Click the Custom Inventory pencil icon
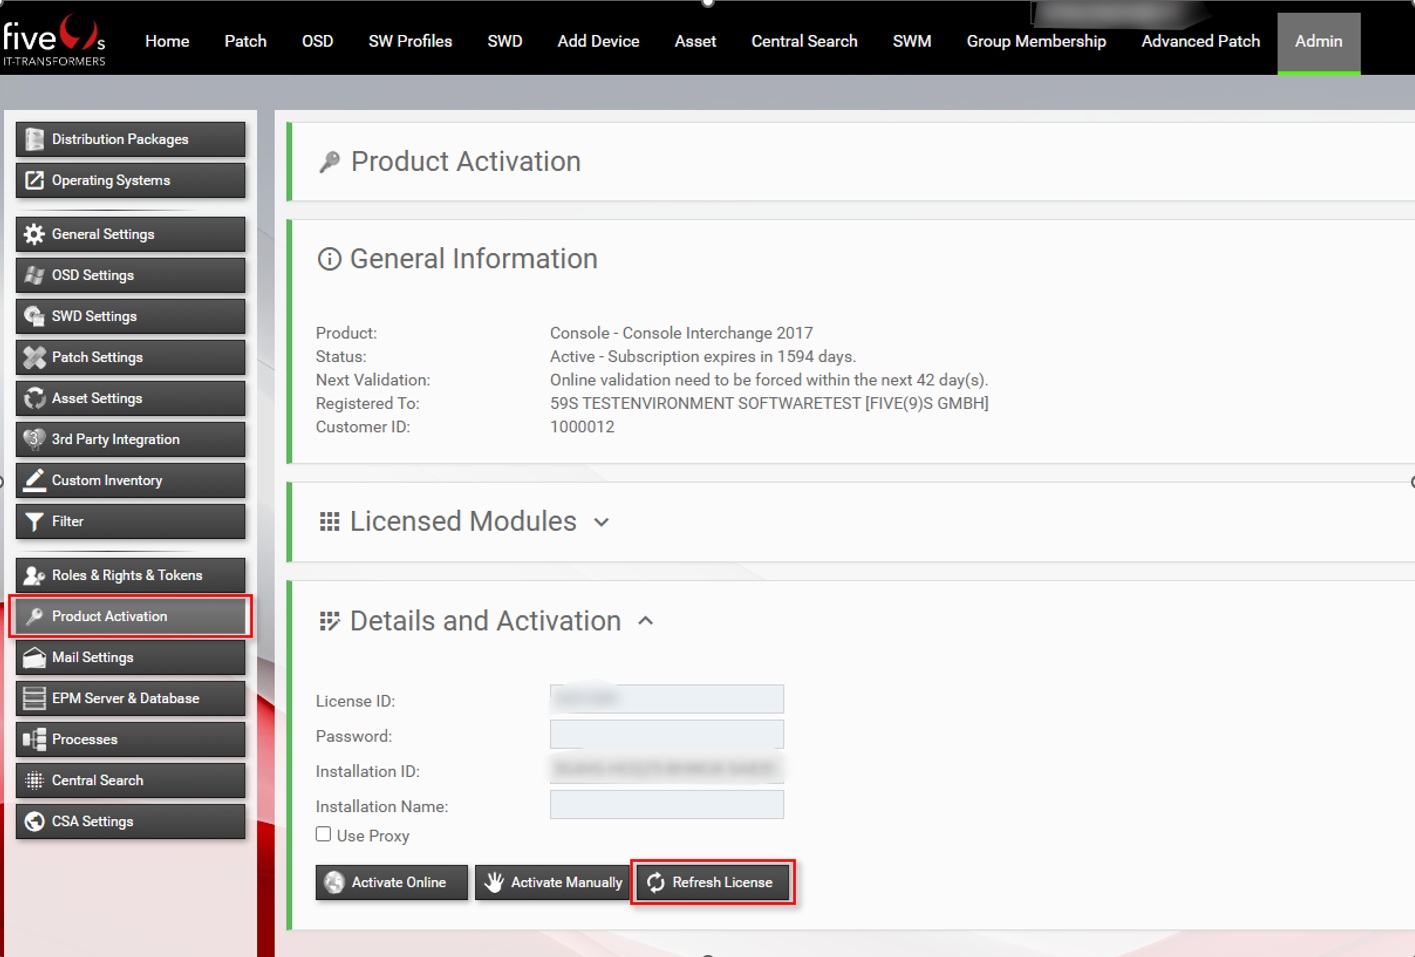 [x=34, y=480]
